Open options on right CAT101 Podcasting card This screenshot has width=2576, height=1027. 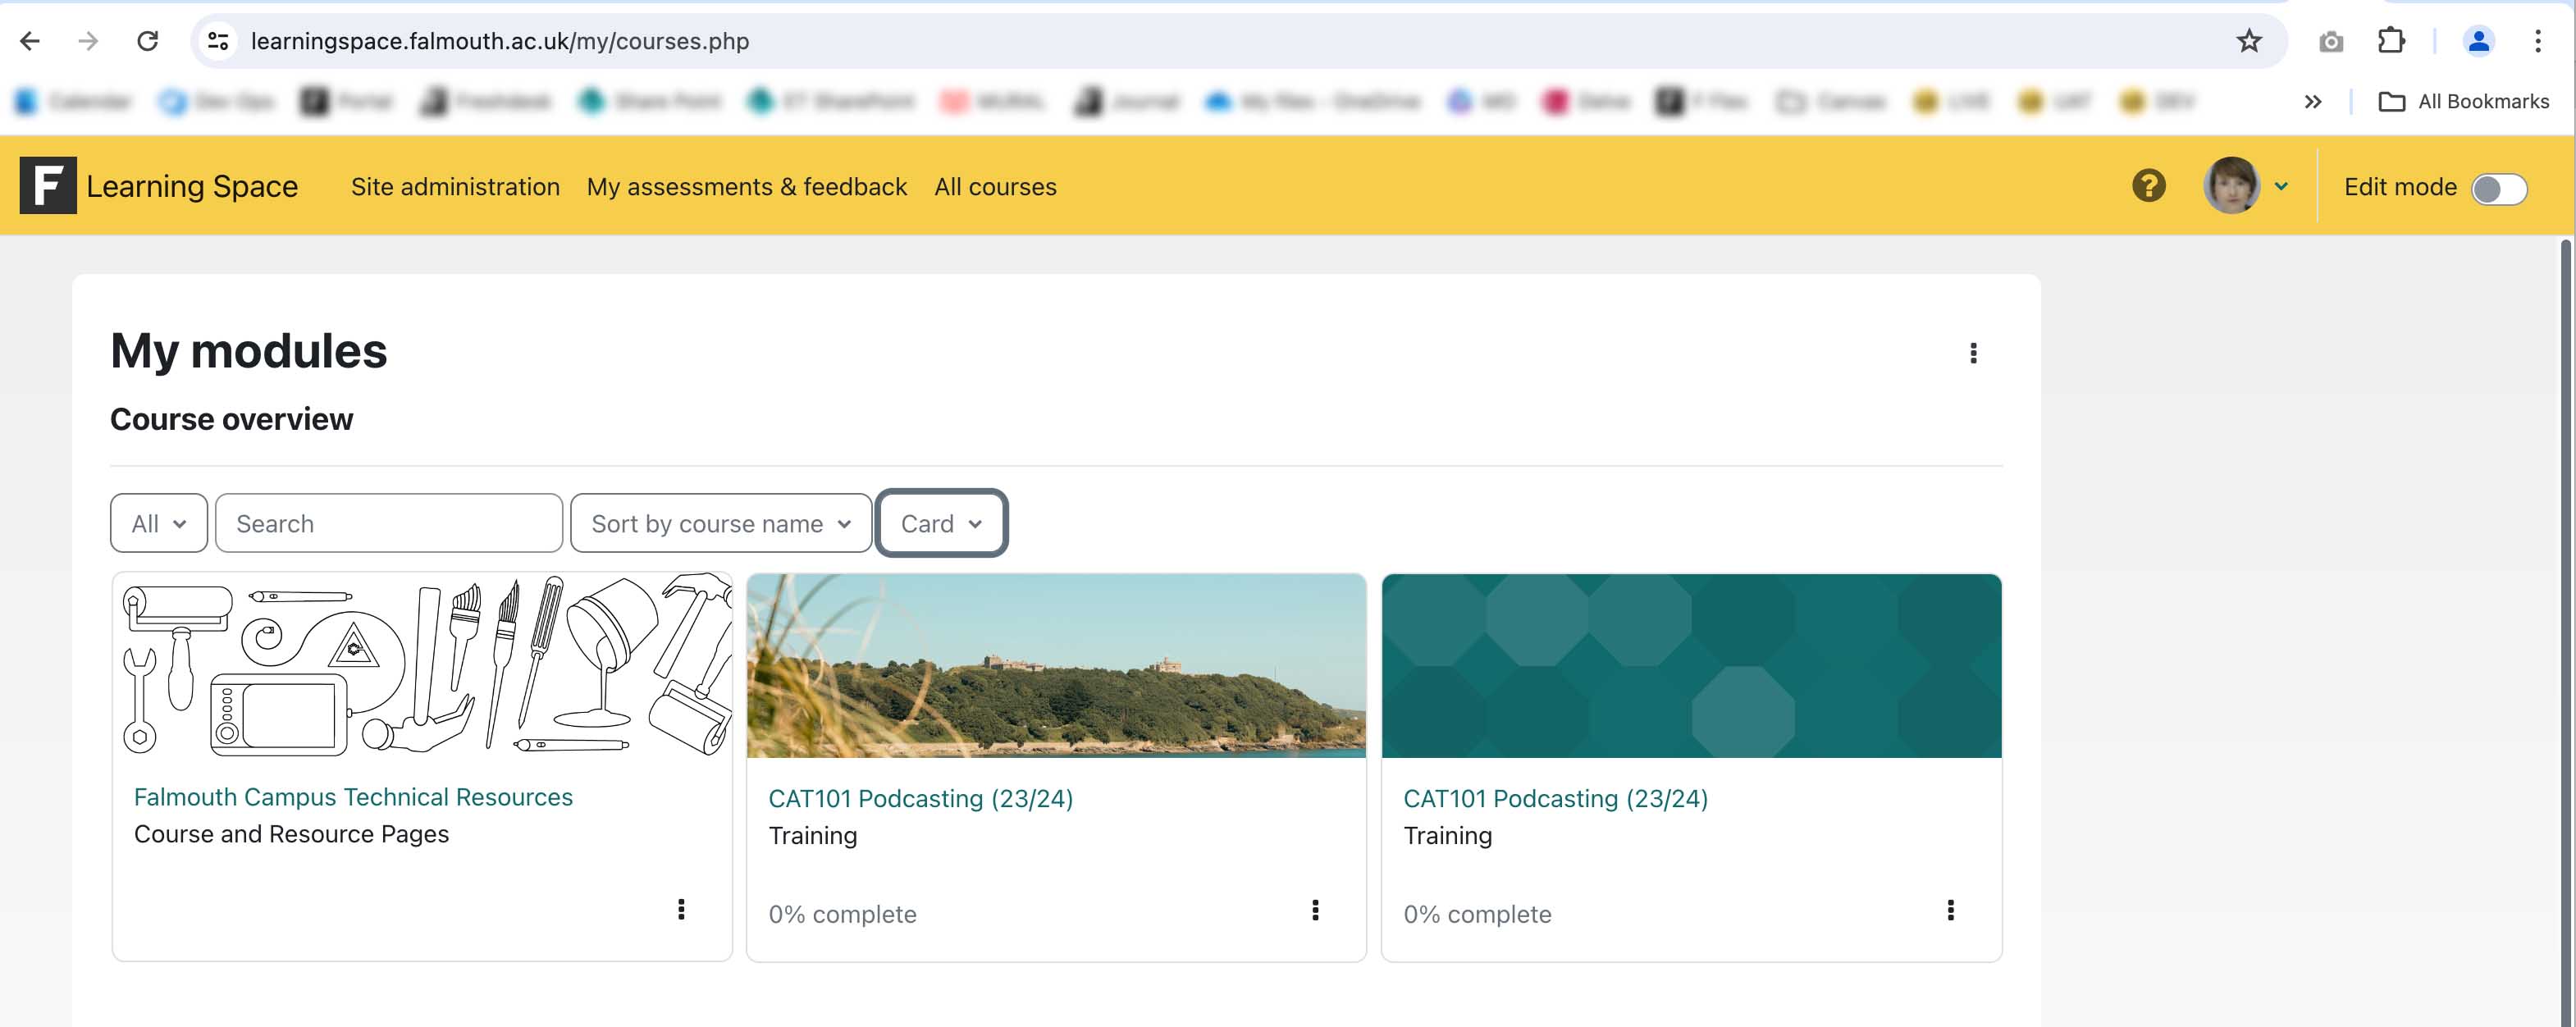1949,910
